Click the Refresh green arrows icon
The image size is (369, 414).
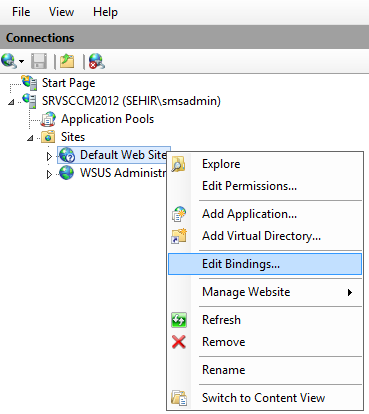point(179,320)
